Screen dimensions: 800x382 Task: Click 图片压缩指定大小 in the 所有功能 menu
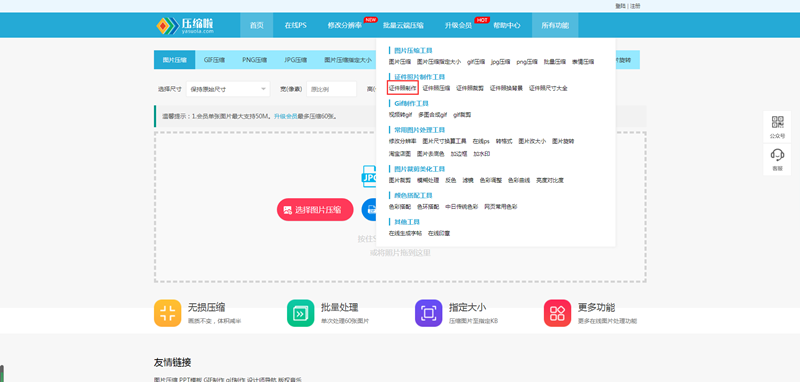click(439, 62)
